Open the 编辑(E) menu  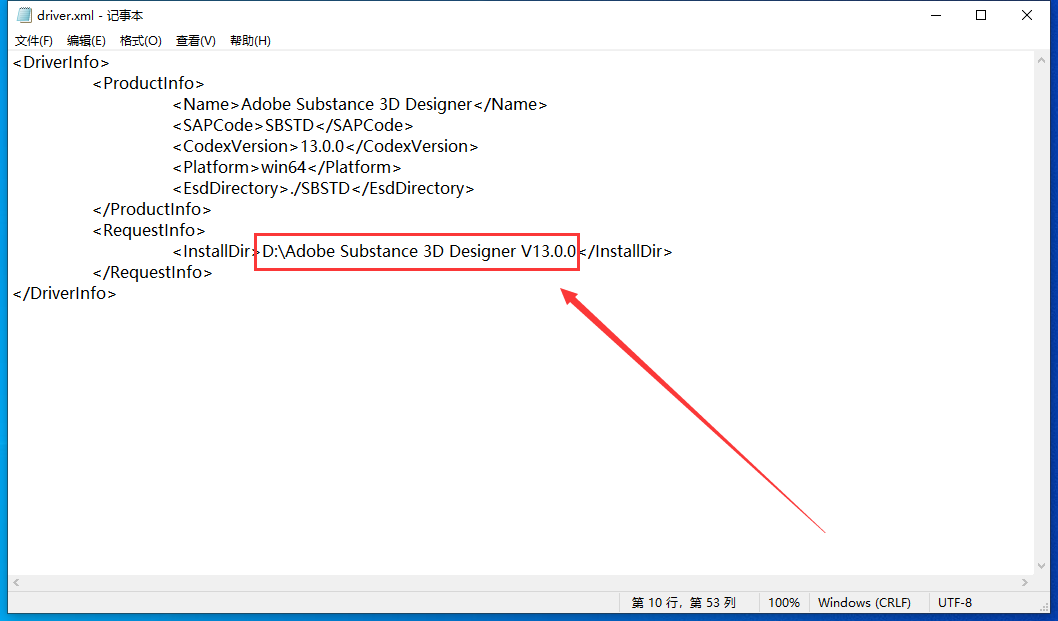tap(86, 40)
